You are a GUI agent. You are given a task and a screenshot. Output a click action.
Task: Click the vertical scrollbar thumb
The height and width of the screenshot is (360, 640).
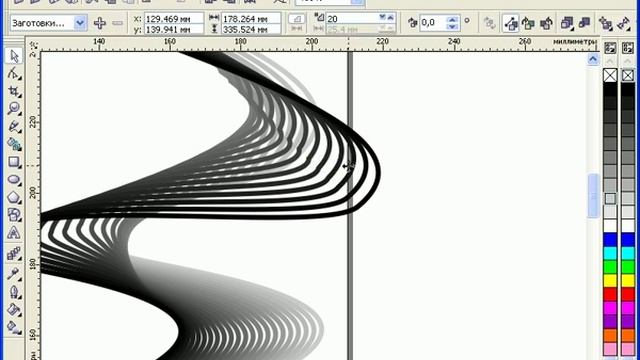coord(593,196)
